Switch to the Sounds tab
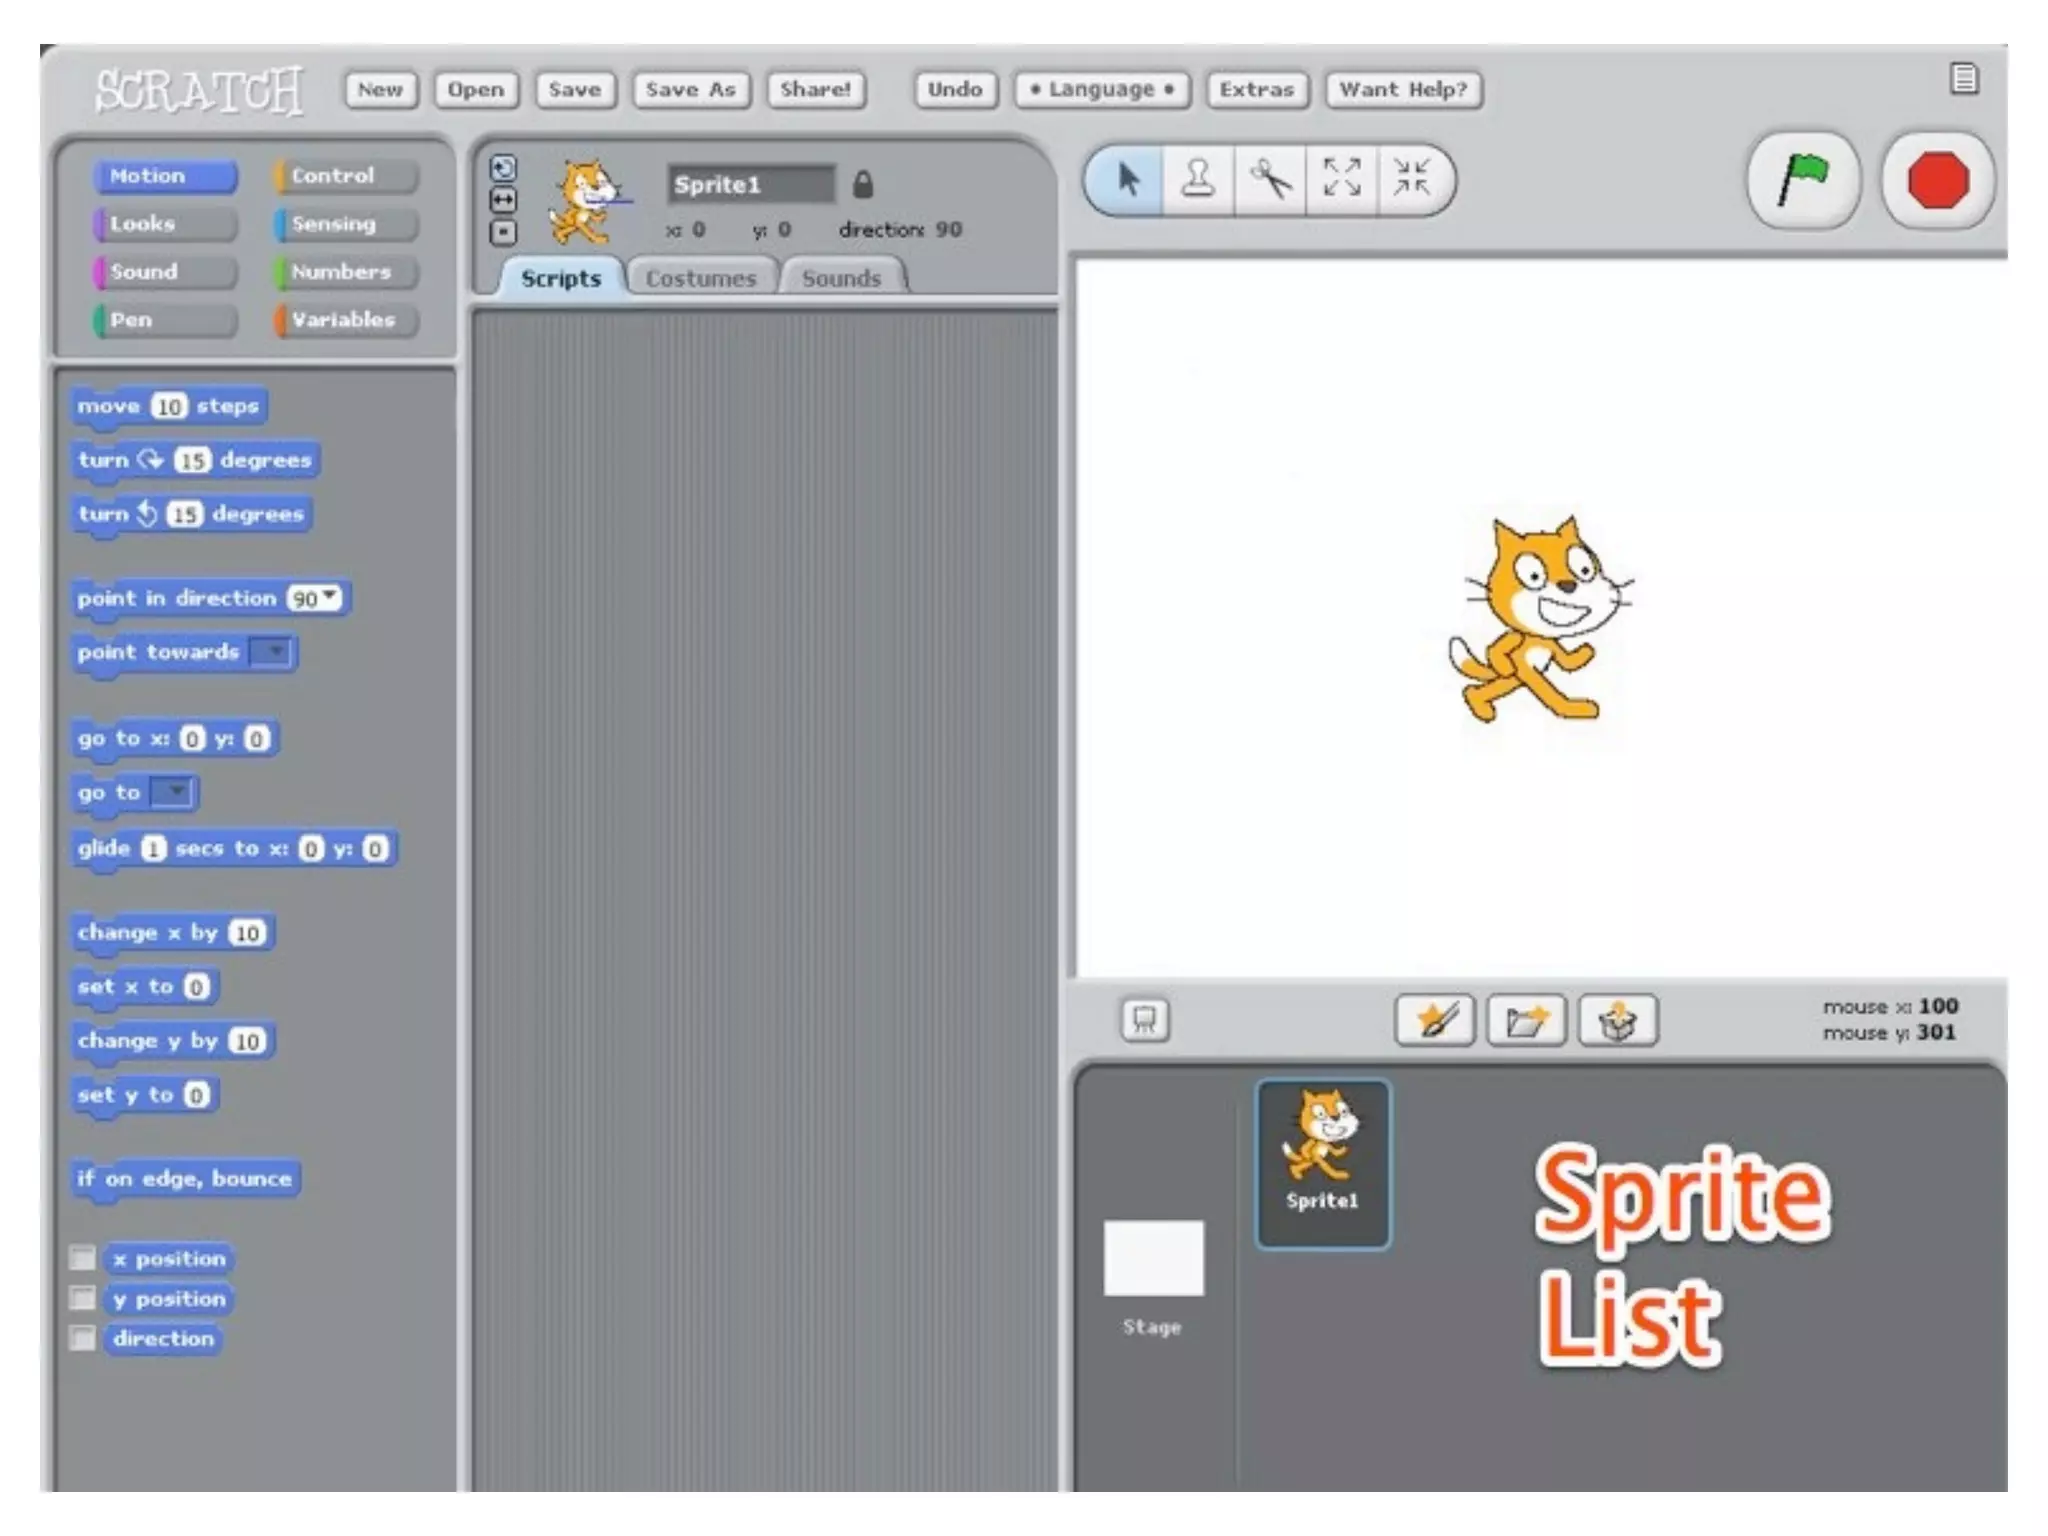The width and height of the screenshot is (2048, 1536). tap(842, 278)
